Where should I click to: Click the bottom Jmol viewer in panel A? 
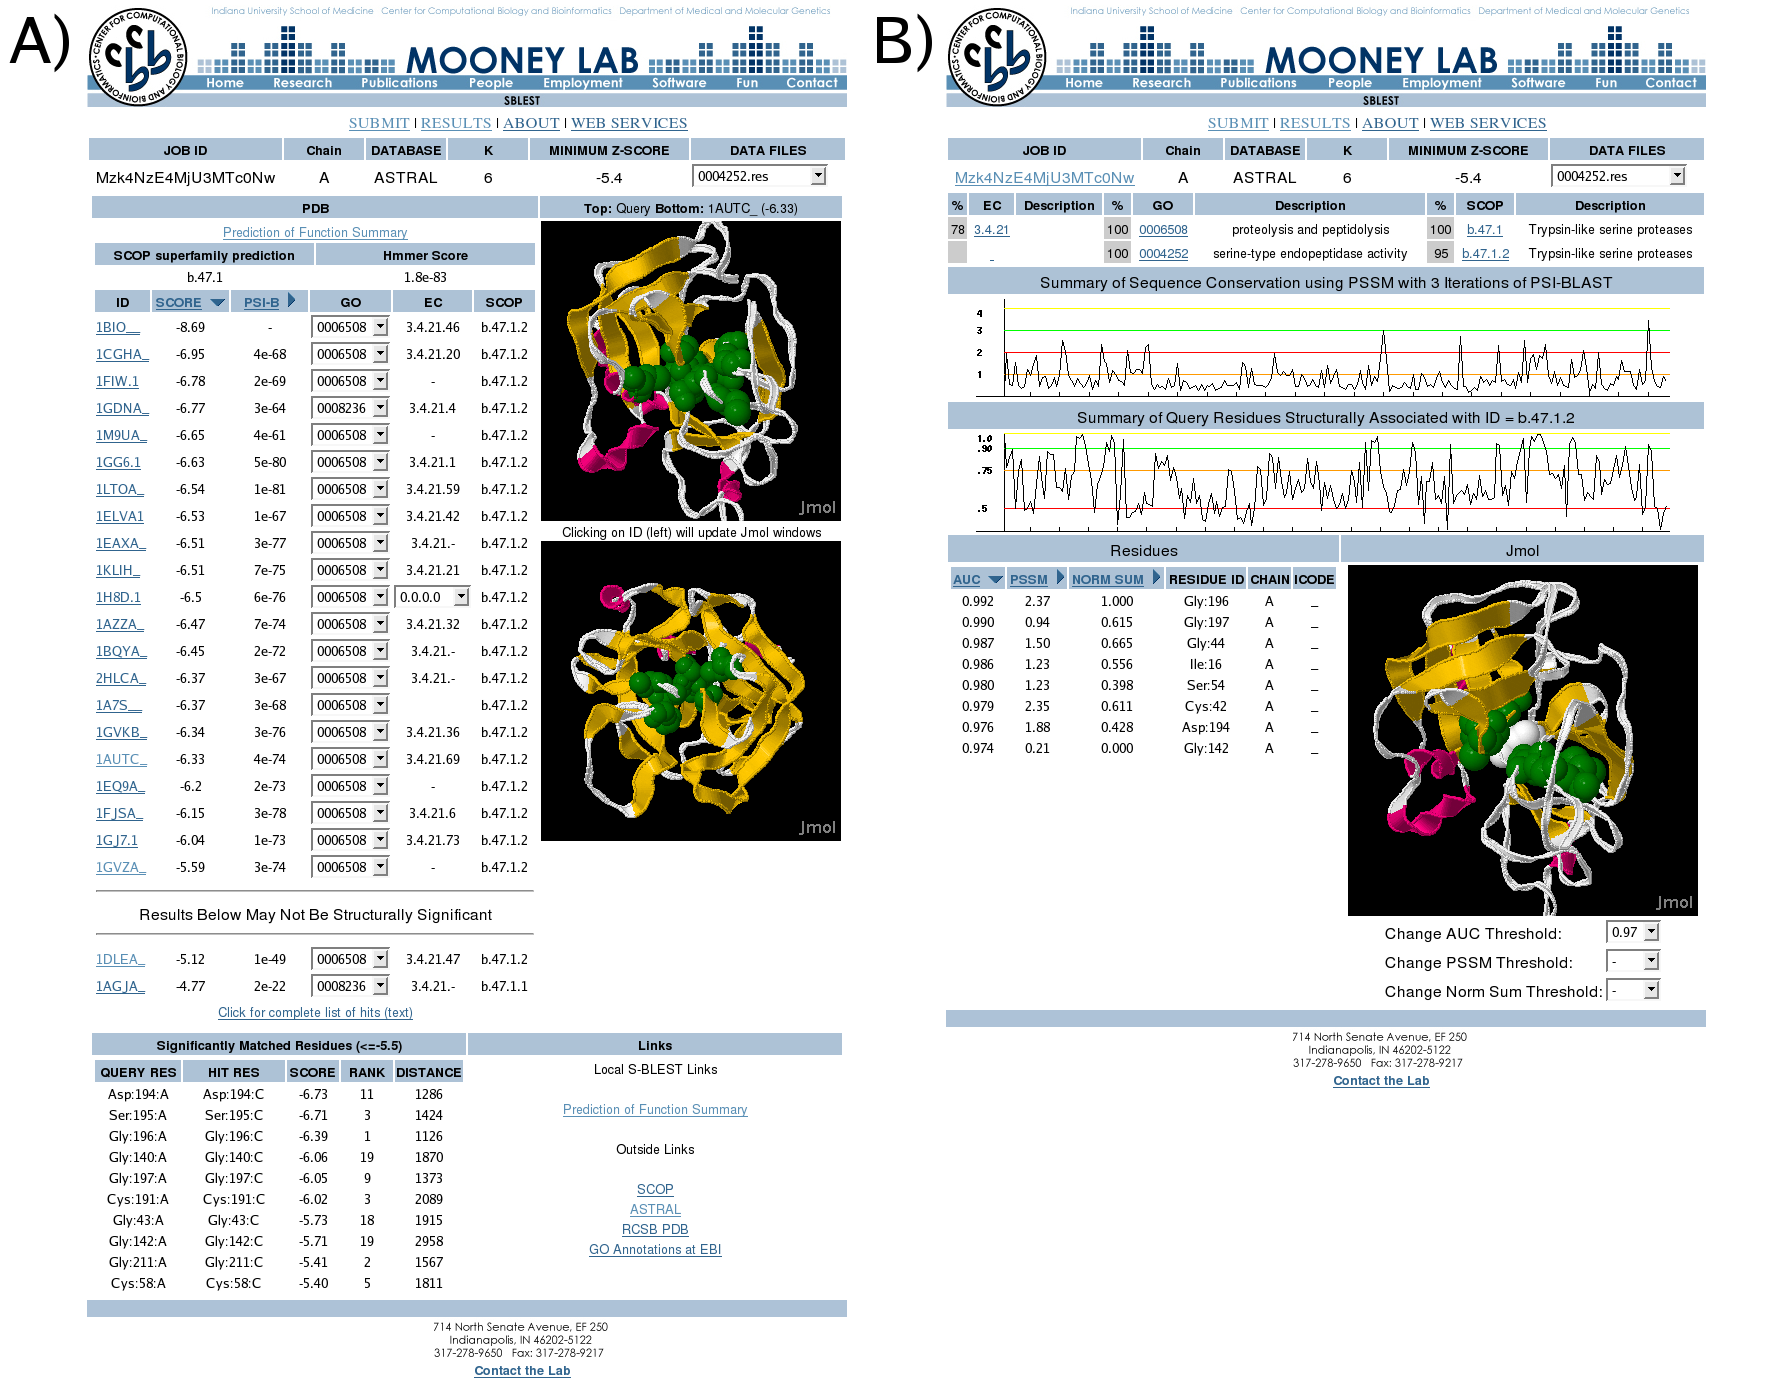(x=691, y=691)
